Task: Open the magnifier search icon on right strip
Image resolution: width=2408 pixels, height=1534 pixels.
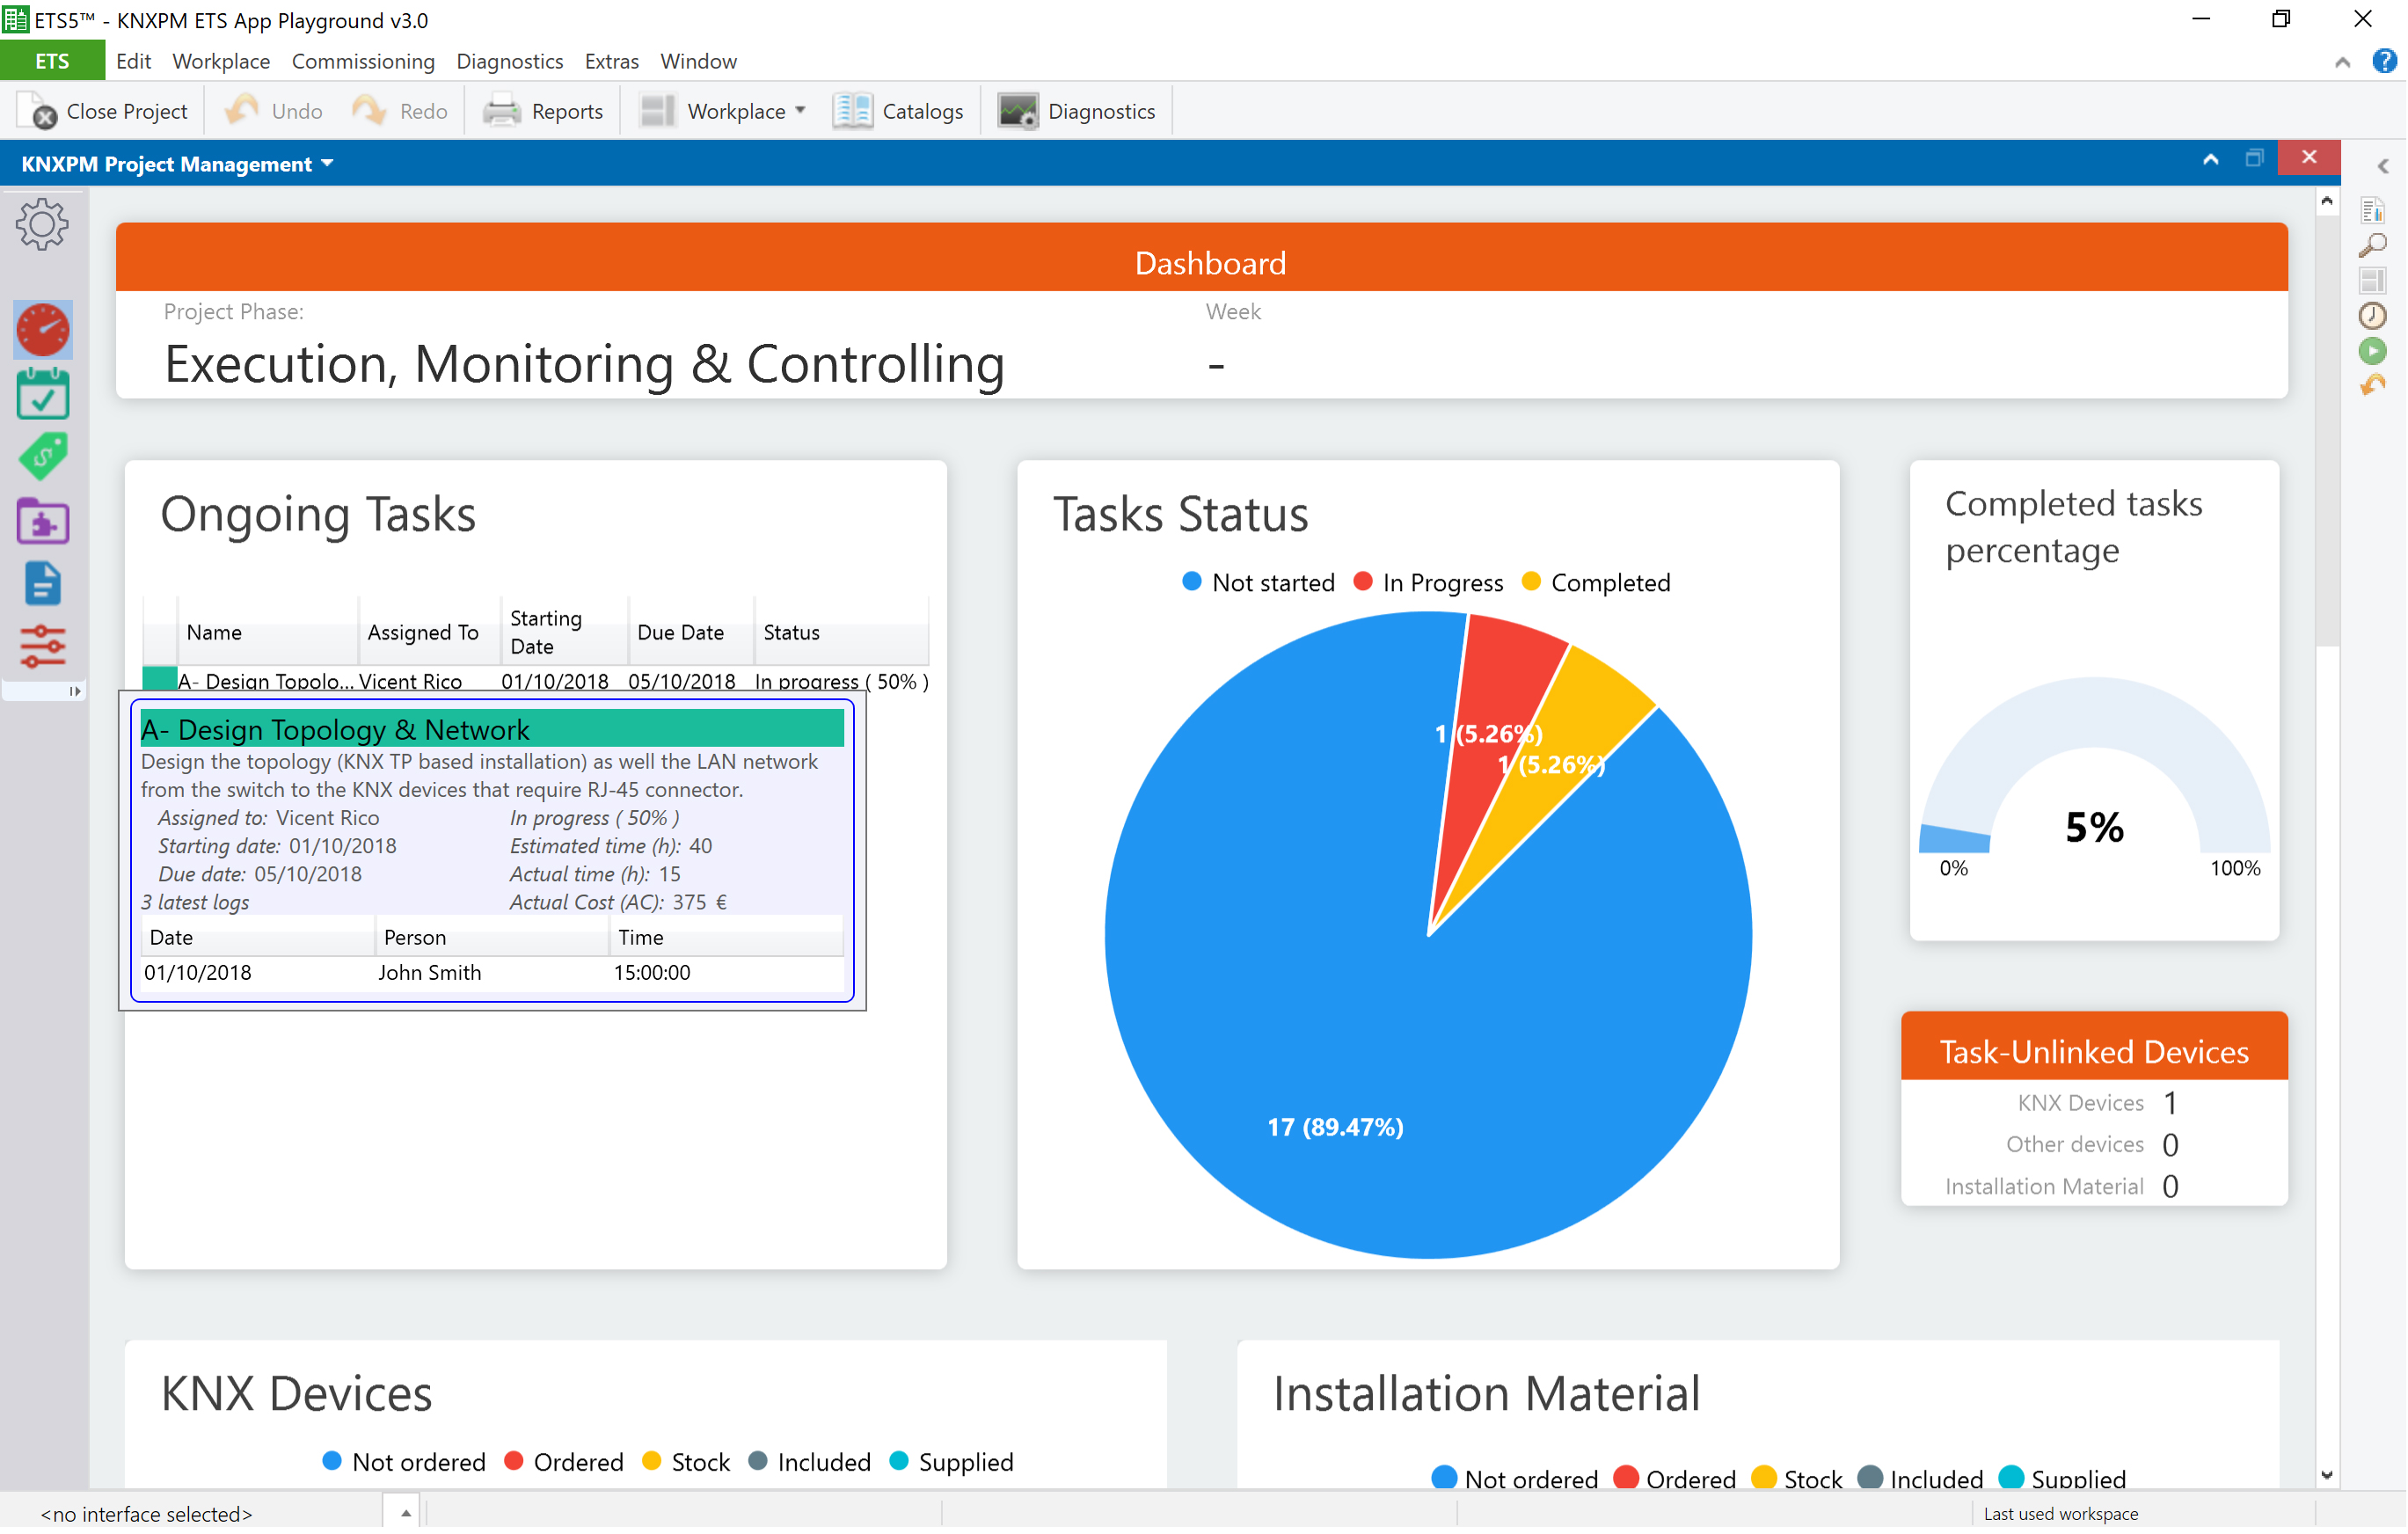Action: point(2372,245)
